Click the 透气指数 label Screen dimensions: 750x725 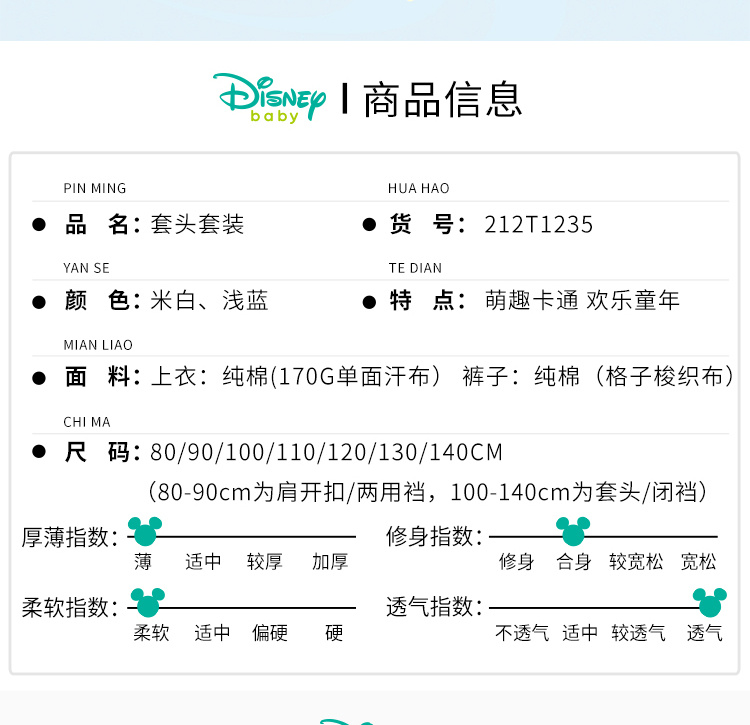(434, 607)
